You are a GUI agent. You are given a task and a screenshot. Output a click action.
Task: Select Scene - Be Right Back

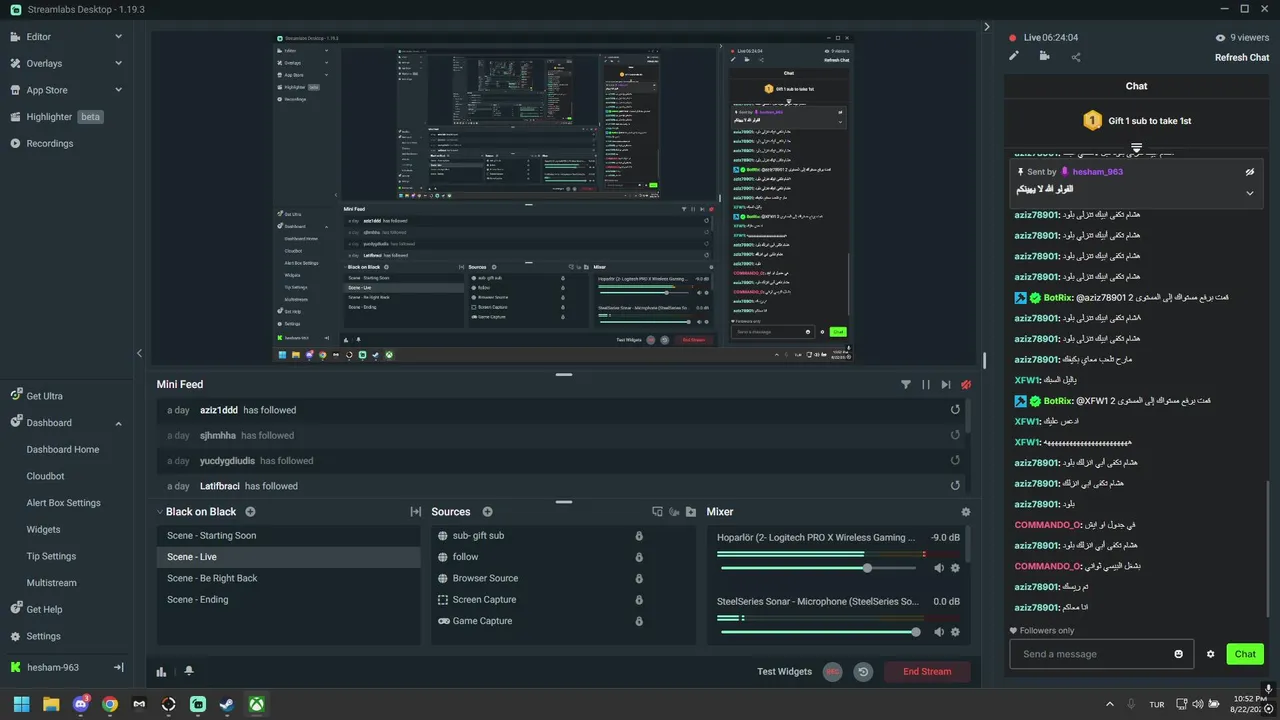(288, 578)
